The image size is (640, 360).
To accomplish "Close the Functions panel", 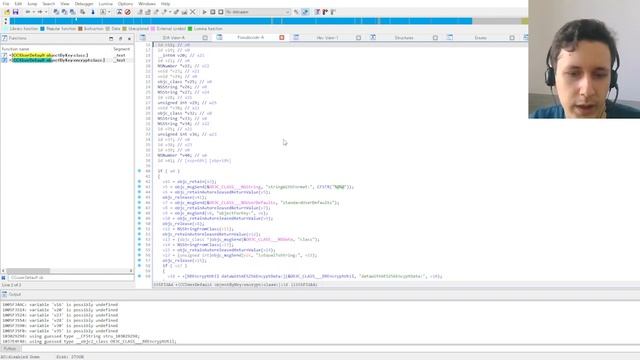I will pos(129,38).
